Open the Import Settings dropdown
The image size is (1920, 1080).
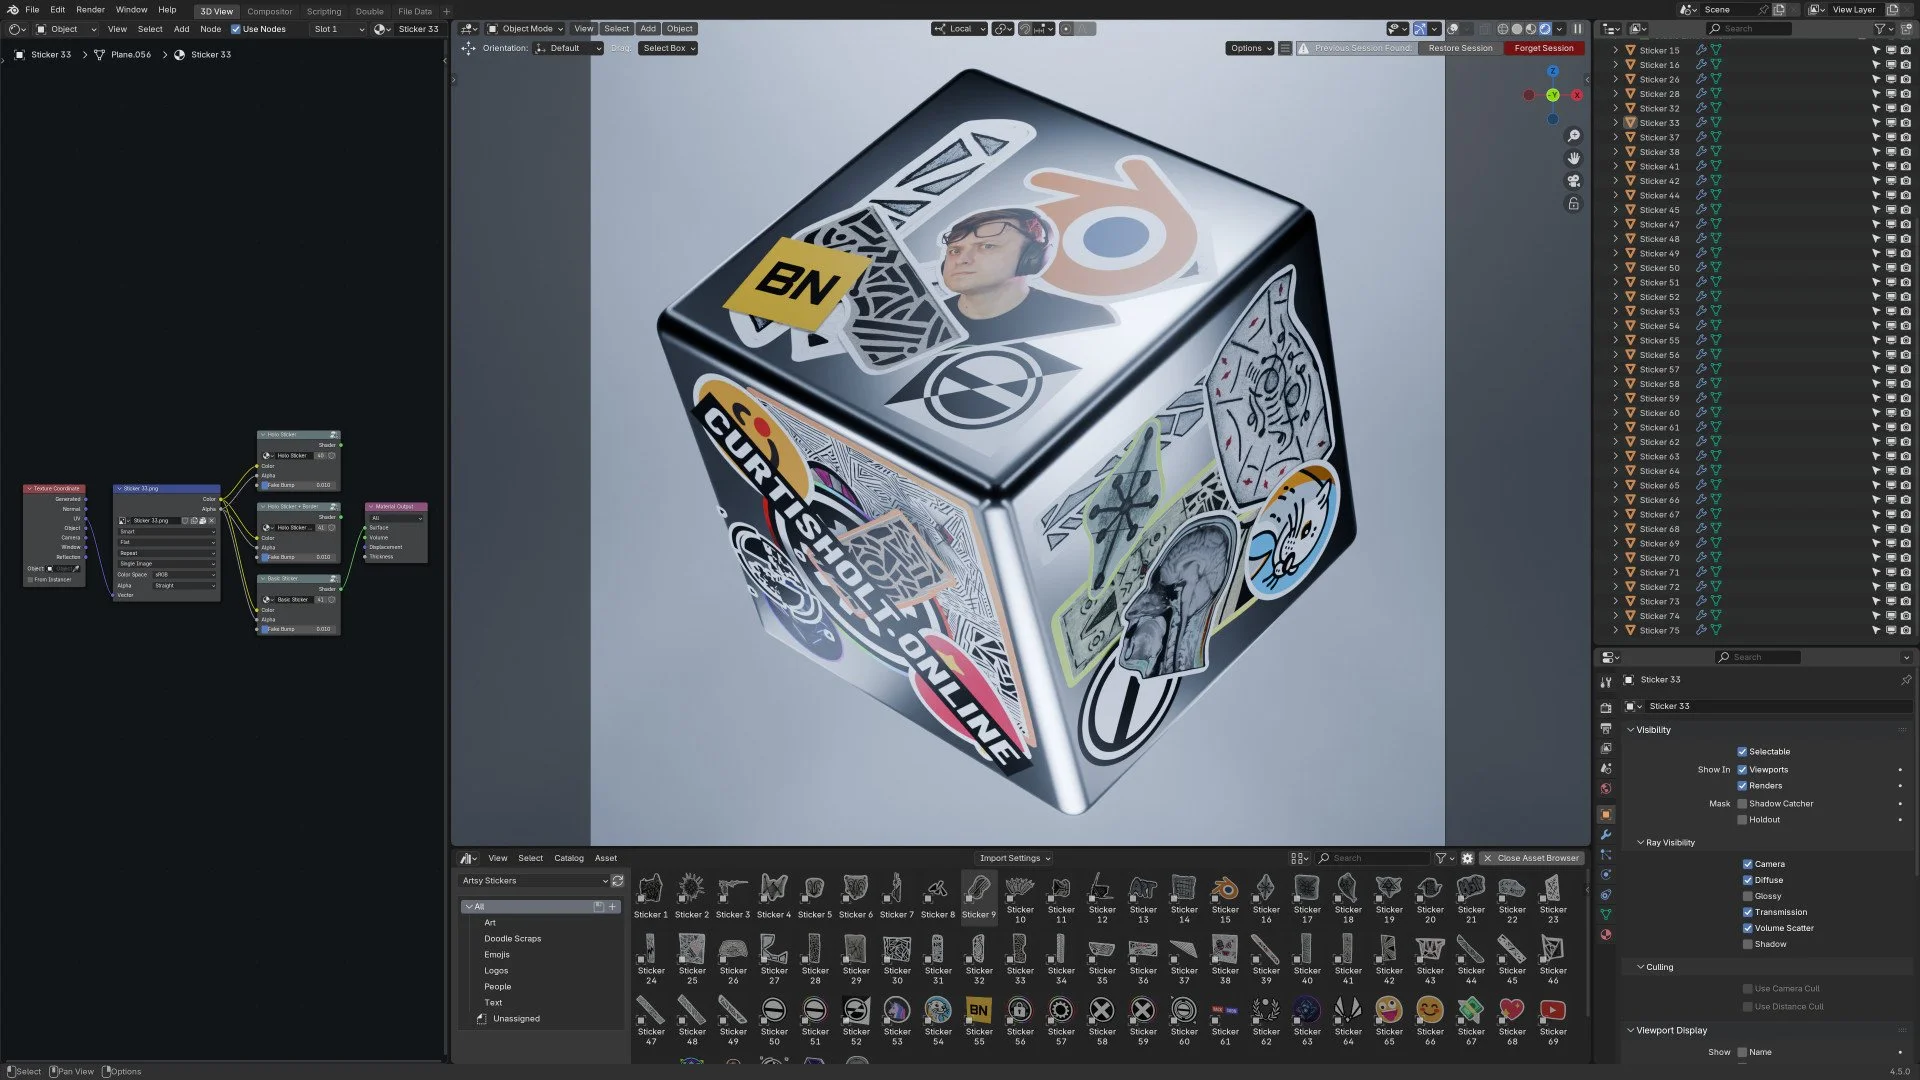(x=1014, y=858)
